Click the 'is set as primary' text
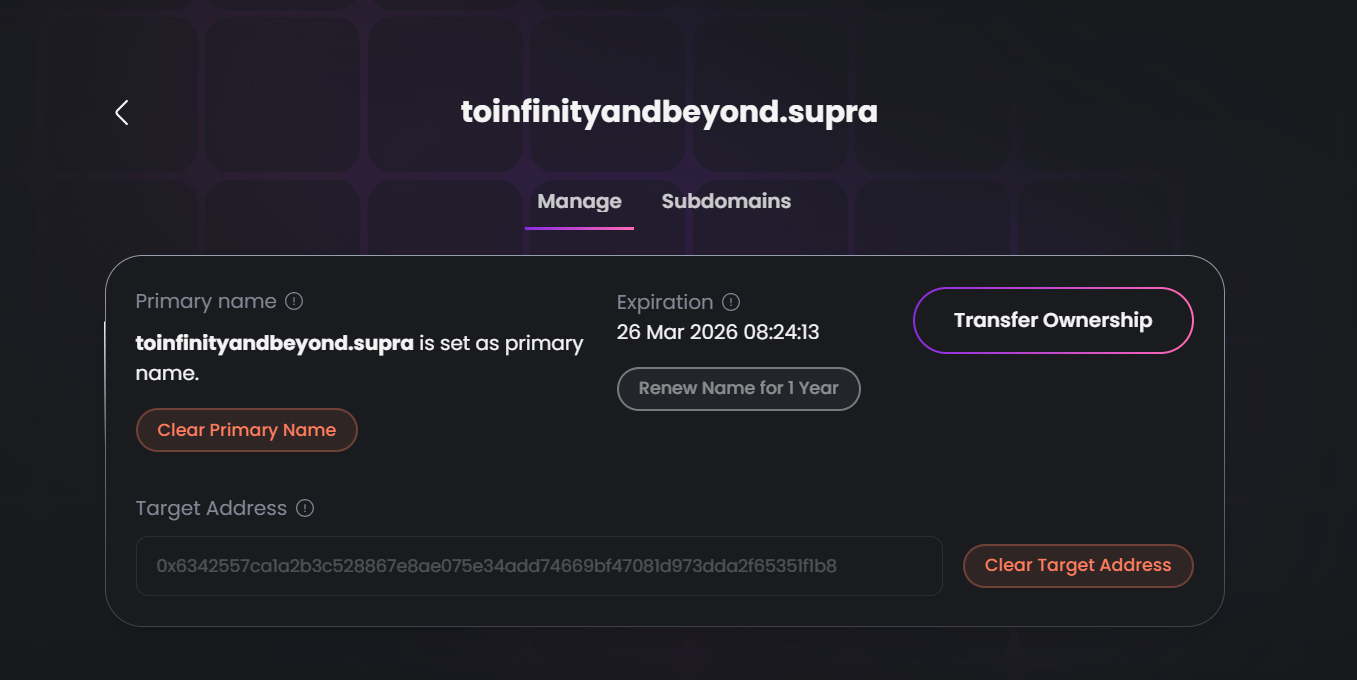The image size is (1357, 680). tap(501, 343)
